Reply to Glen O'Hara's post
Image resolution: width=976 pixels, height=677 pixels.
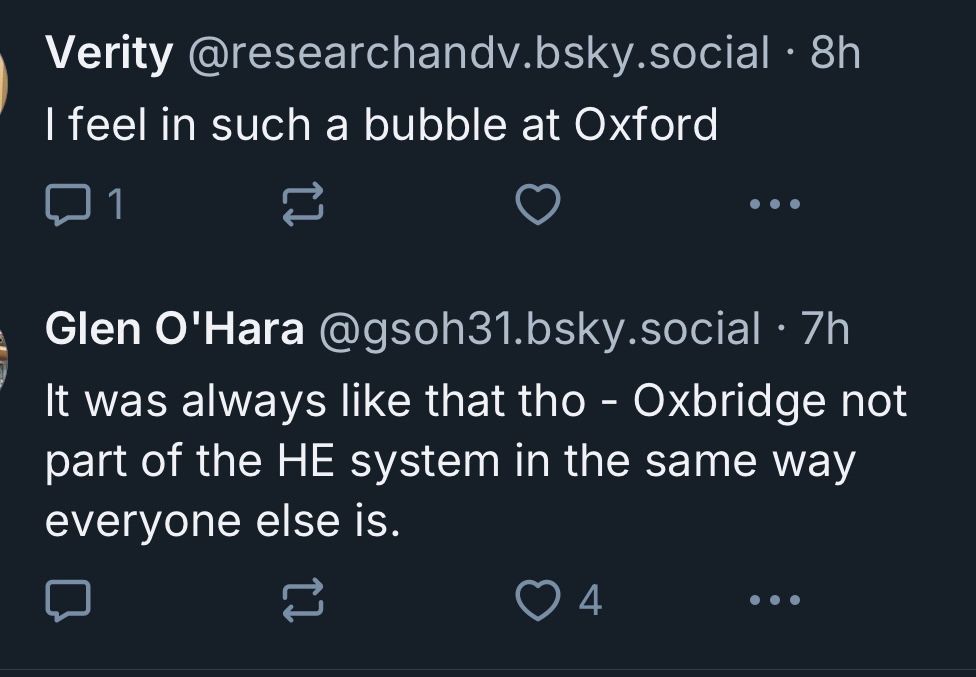click(x=68, y=600)
